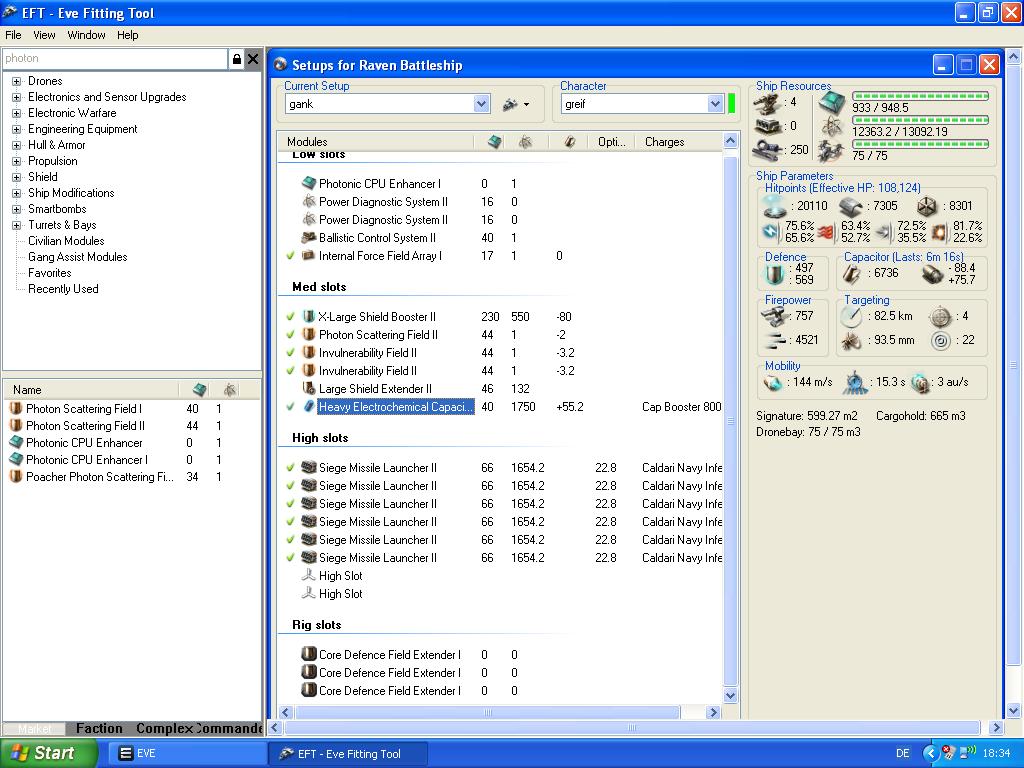Screen dimensions: 1024x768
Task: Click the photon search input field
Action: (x=115, y=59)
